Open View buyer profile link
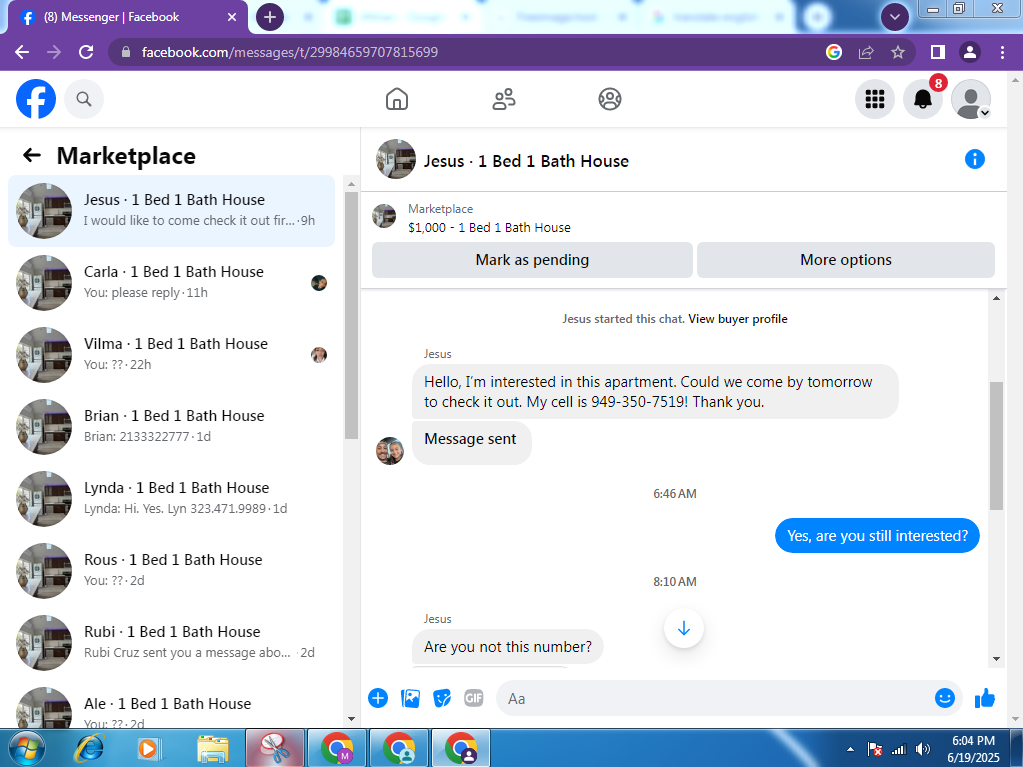The image size is (1023, 767). tap(737, 319)
